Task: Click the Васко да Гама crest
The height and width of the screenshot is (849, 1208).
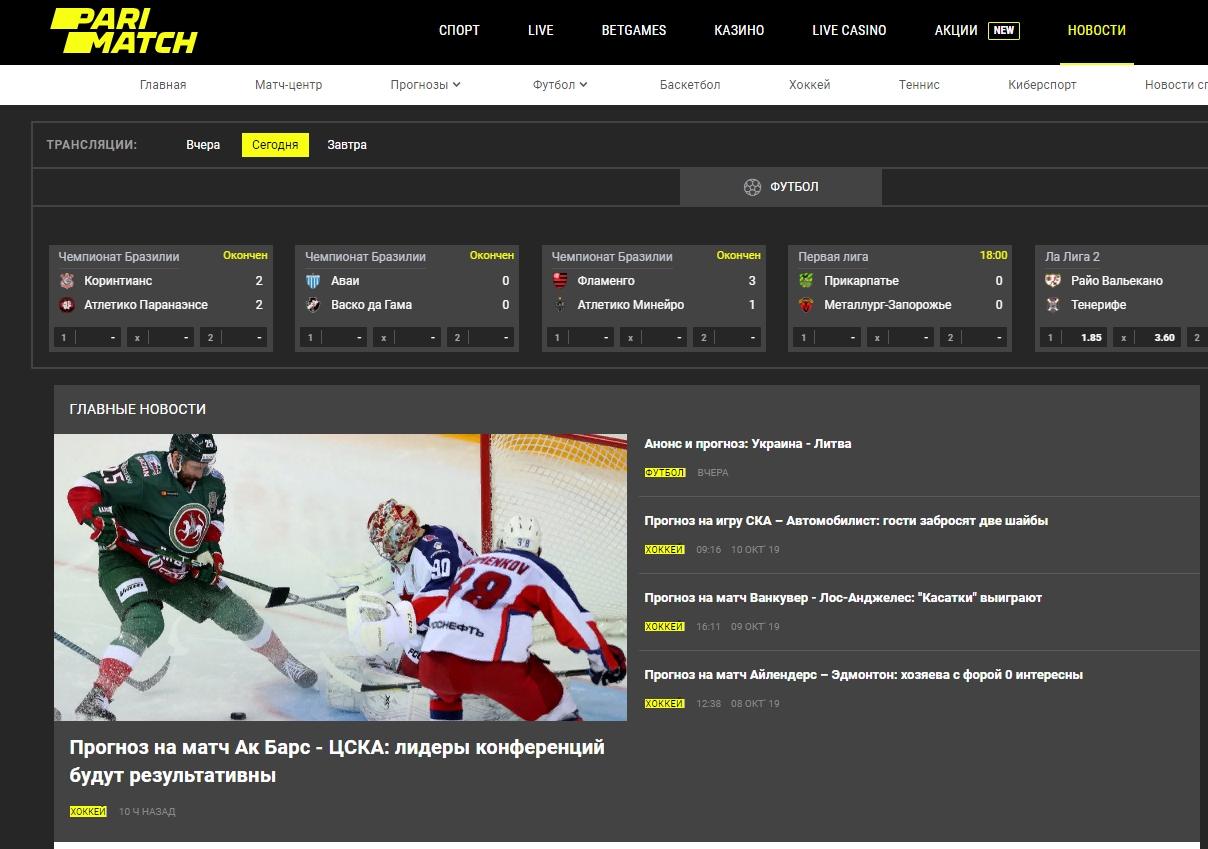Action: coord(314,305)
